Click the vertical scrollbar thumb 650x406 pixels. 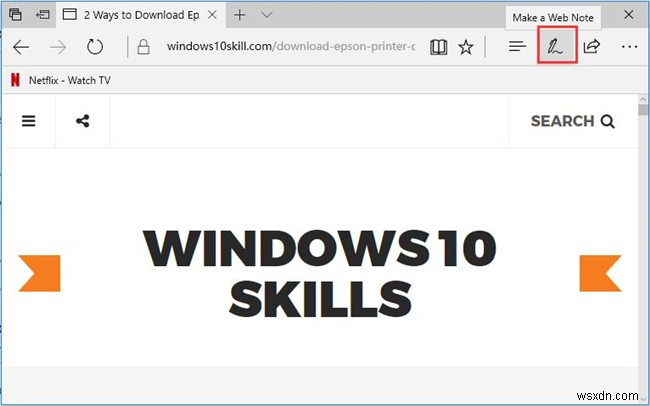pyautogui.click(x=643, y=110)
